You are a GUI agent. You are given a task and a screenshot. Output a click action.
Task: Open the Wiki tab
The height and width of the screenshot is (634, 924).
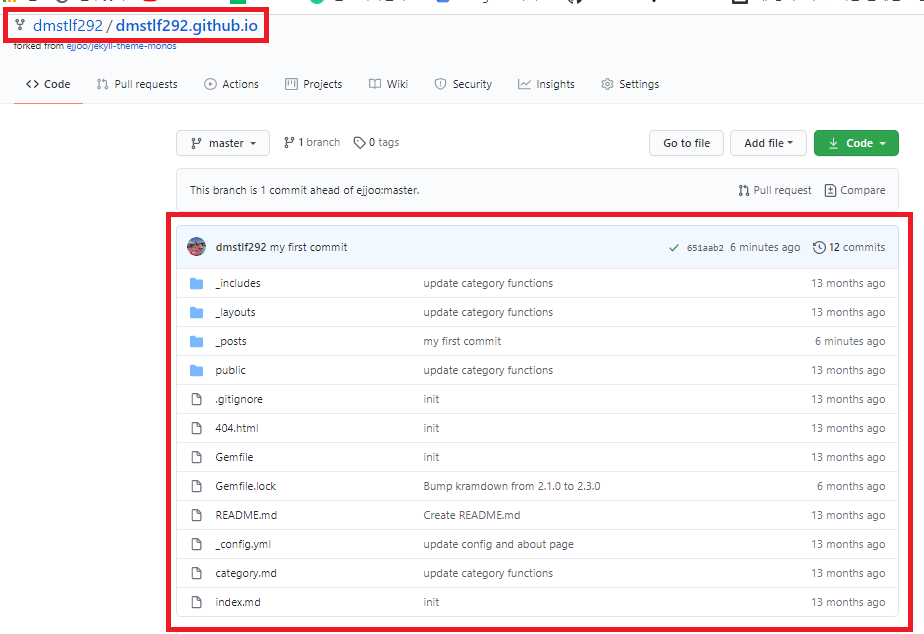pyautogui.click(x=388, y=84)
